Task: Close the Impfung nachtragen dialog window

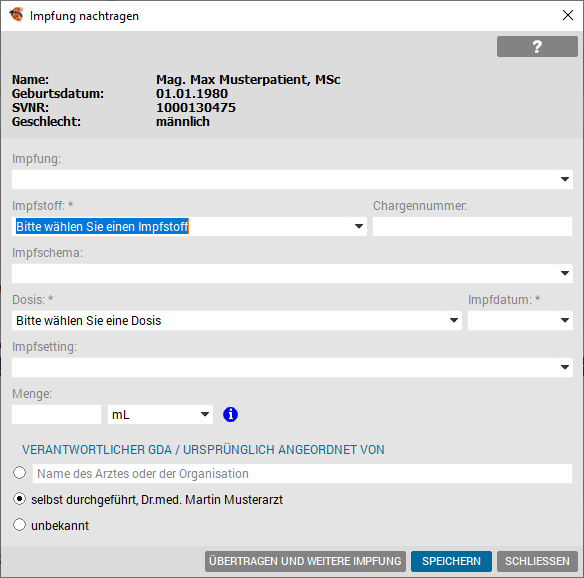Action: point(568,15)
